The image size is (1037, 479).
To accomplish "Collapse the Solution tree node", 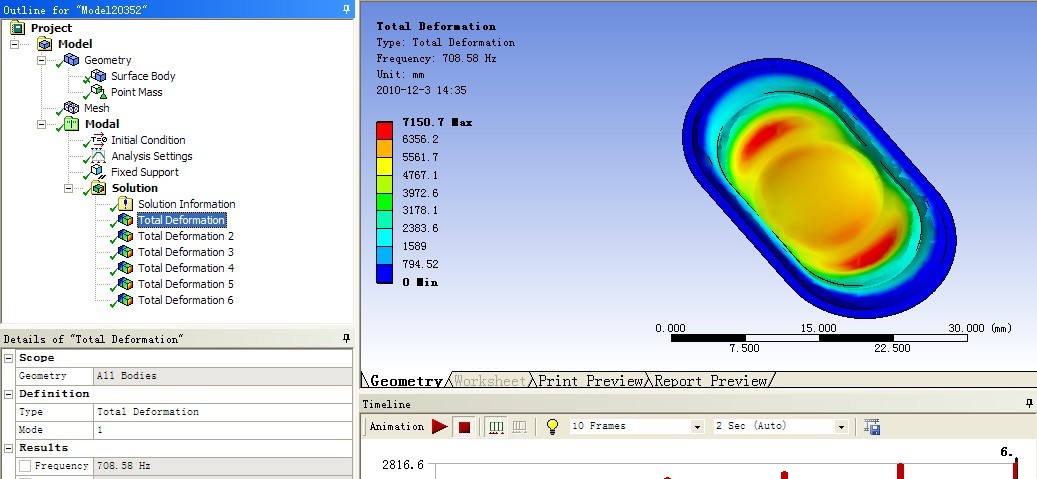I will click(x=68, y=188).
